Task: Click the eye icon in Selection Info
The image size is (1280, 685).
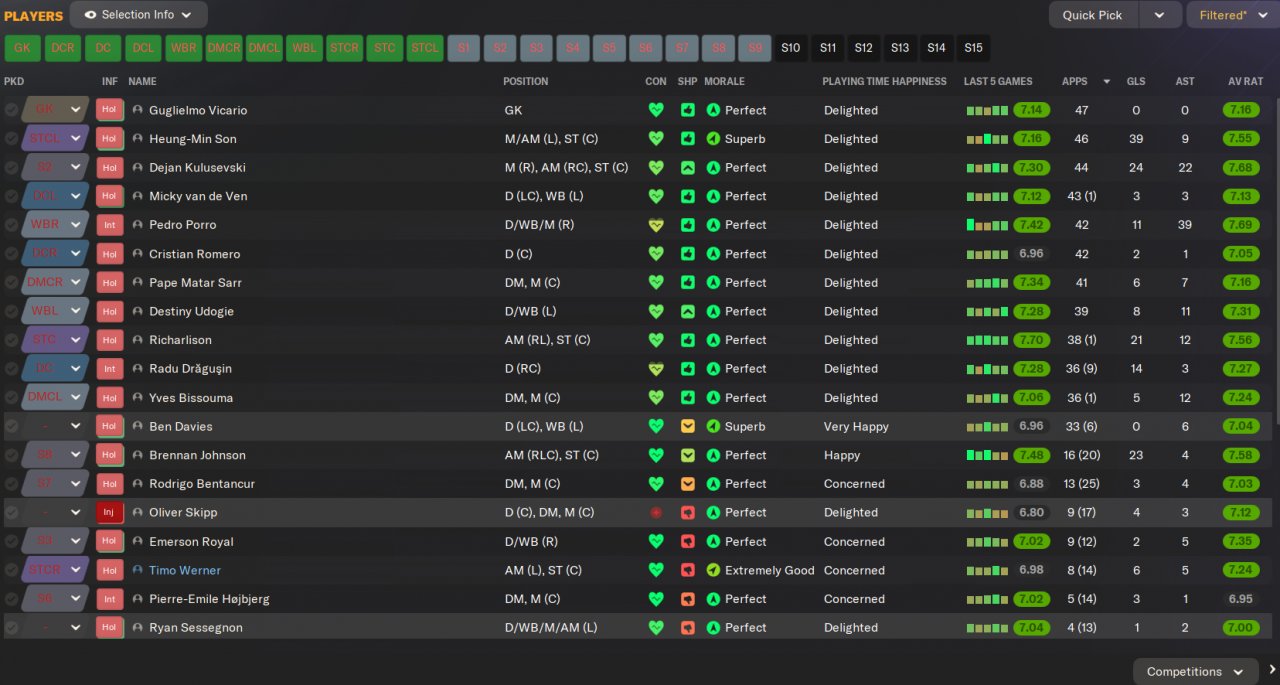Action: point(90,15)
